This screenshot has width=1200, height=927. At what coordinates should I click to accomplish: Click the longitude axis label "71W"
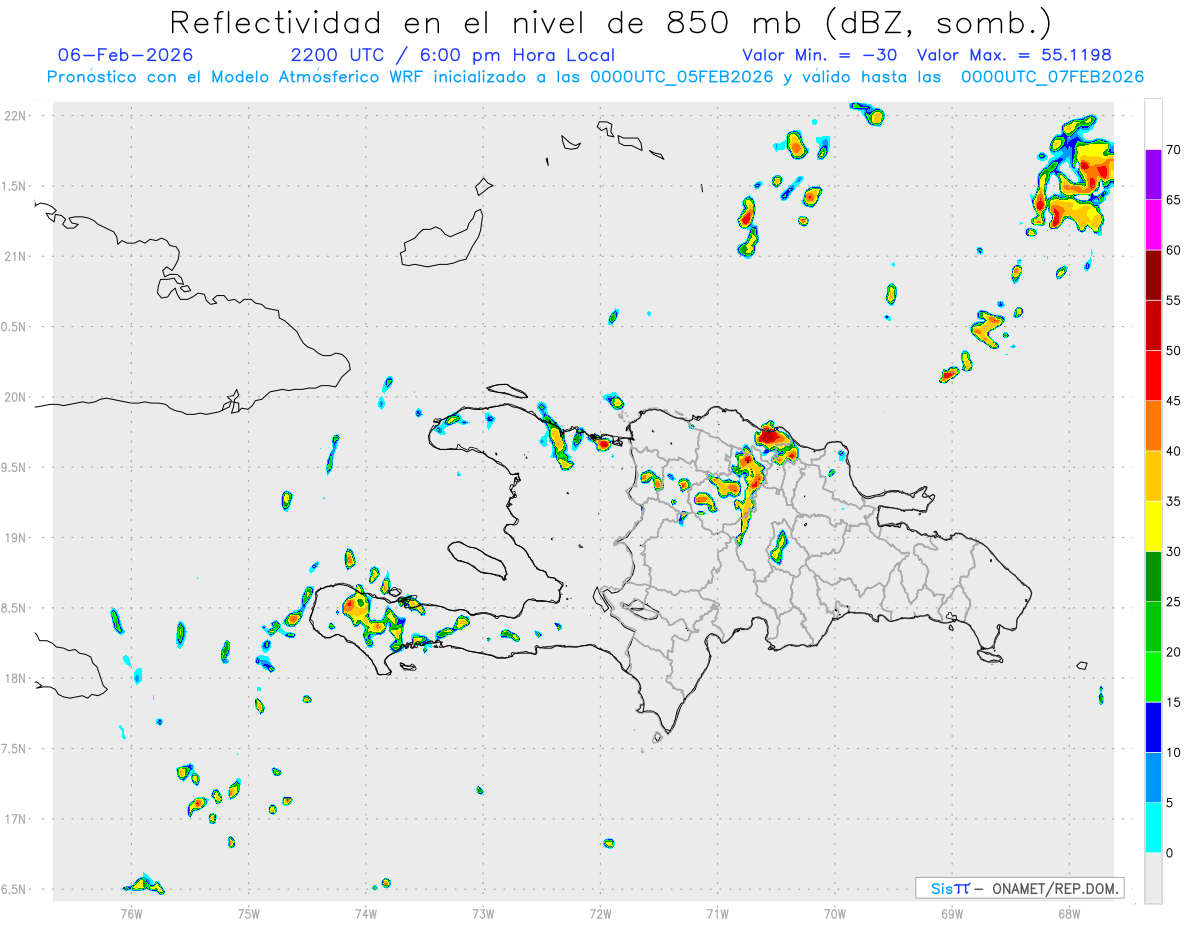tap(717, 913)
